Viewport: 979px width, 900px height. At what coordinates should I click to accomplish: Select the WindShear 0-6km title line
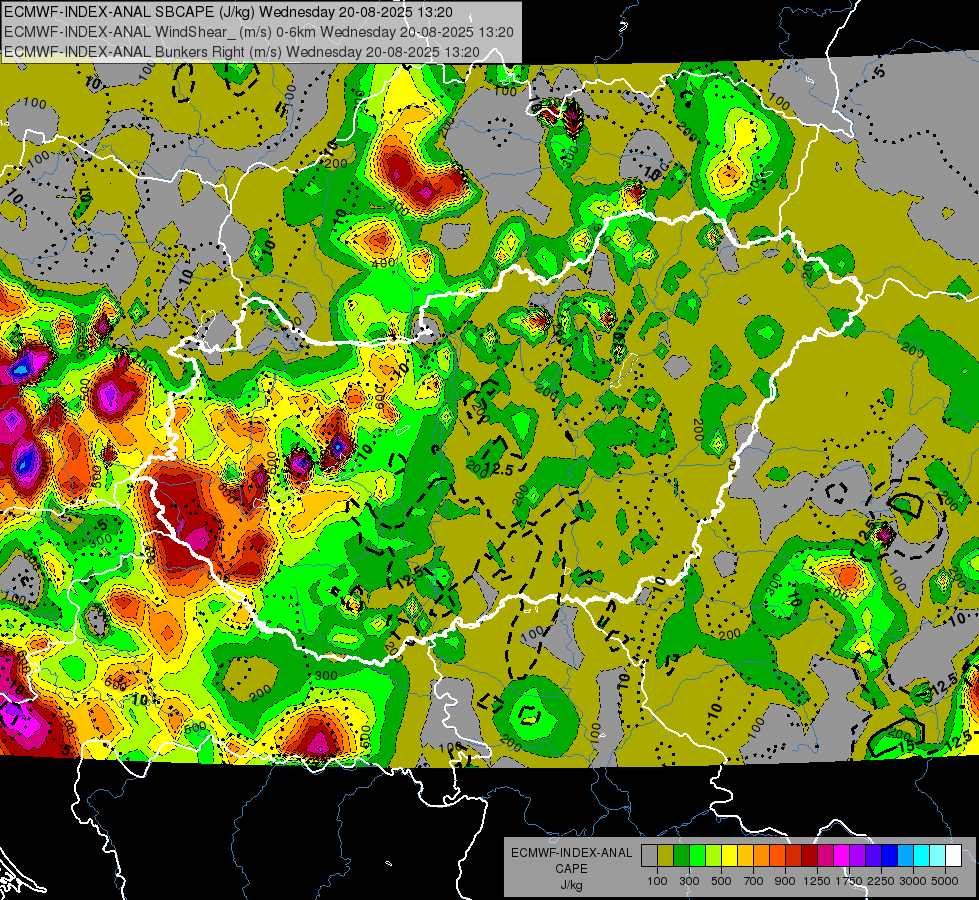[x=258, y=32]
